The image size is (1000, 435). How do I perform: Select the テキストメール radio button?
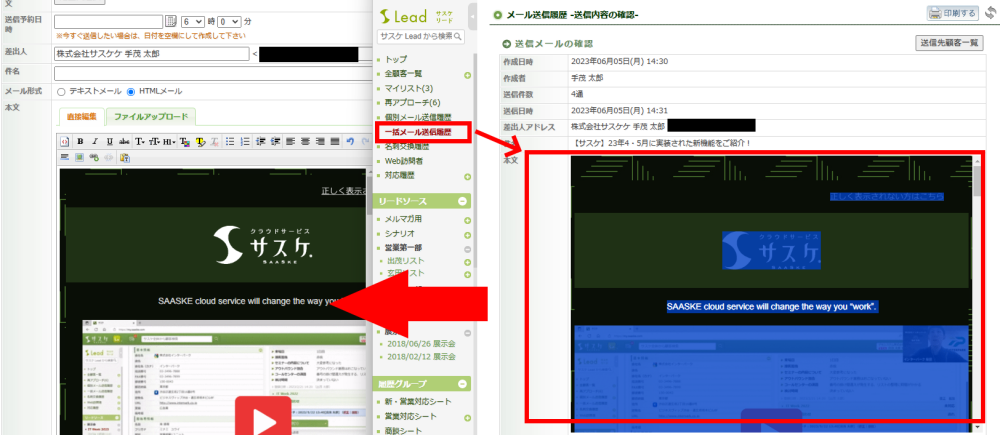[x=61, y=92]
